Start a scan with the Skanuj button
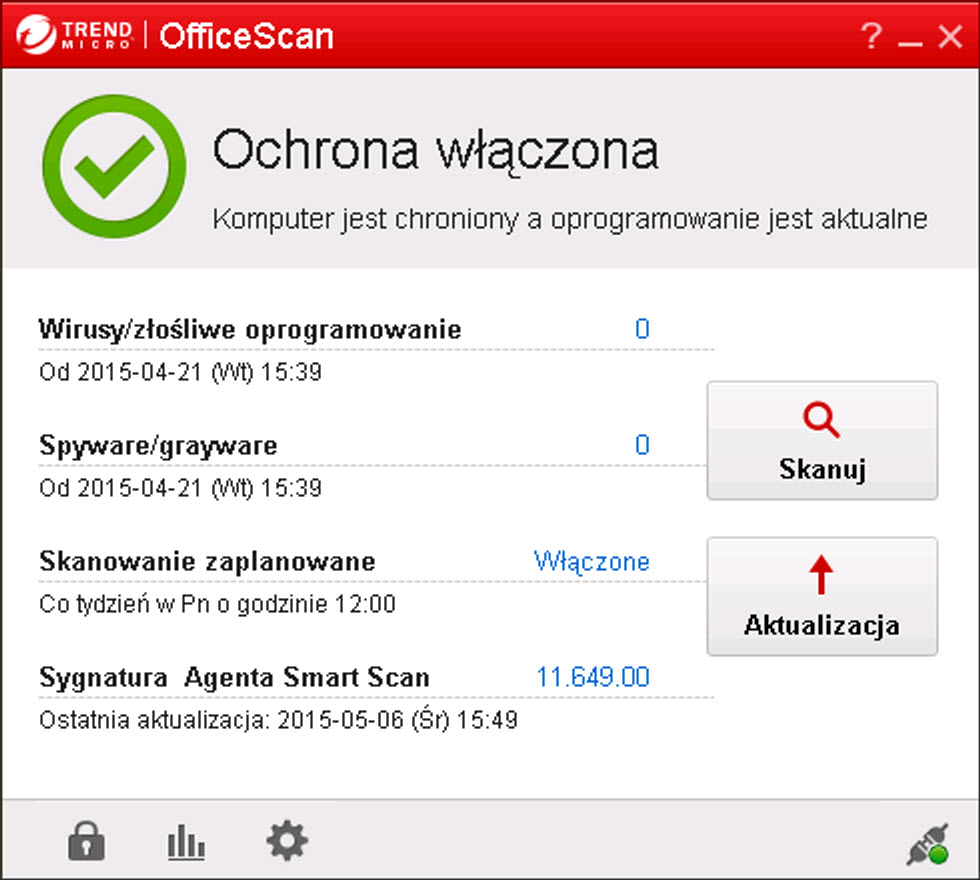The width and height of the screenshot is (980, 880). pos(822,440)
